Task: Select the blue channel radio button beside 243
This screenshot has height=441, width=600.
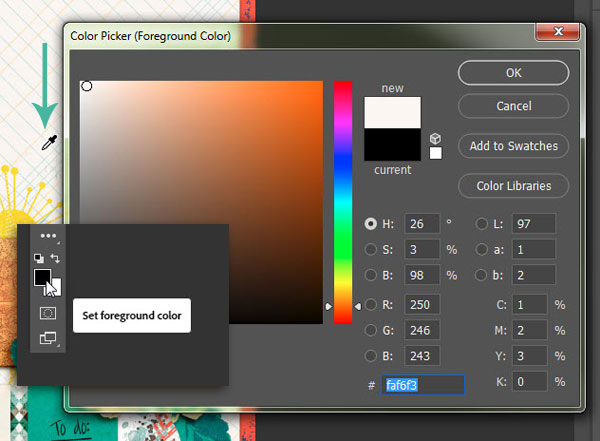Action: [370, 356]
